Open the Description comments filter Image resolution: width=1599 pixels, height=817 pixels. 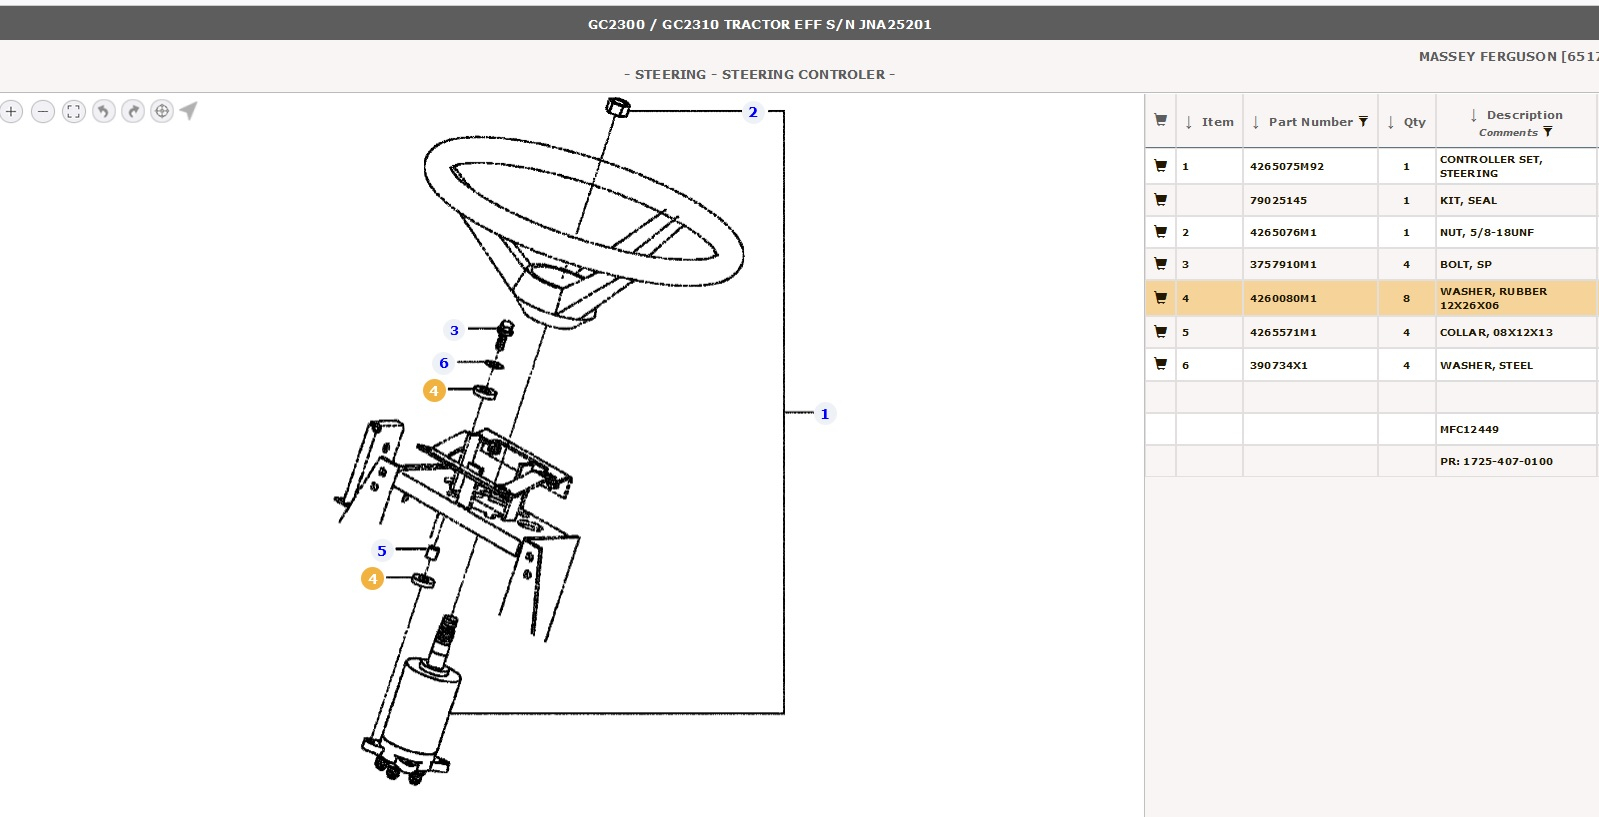[x=1548, y=132]
